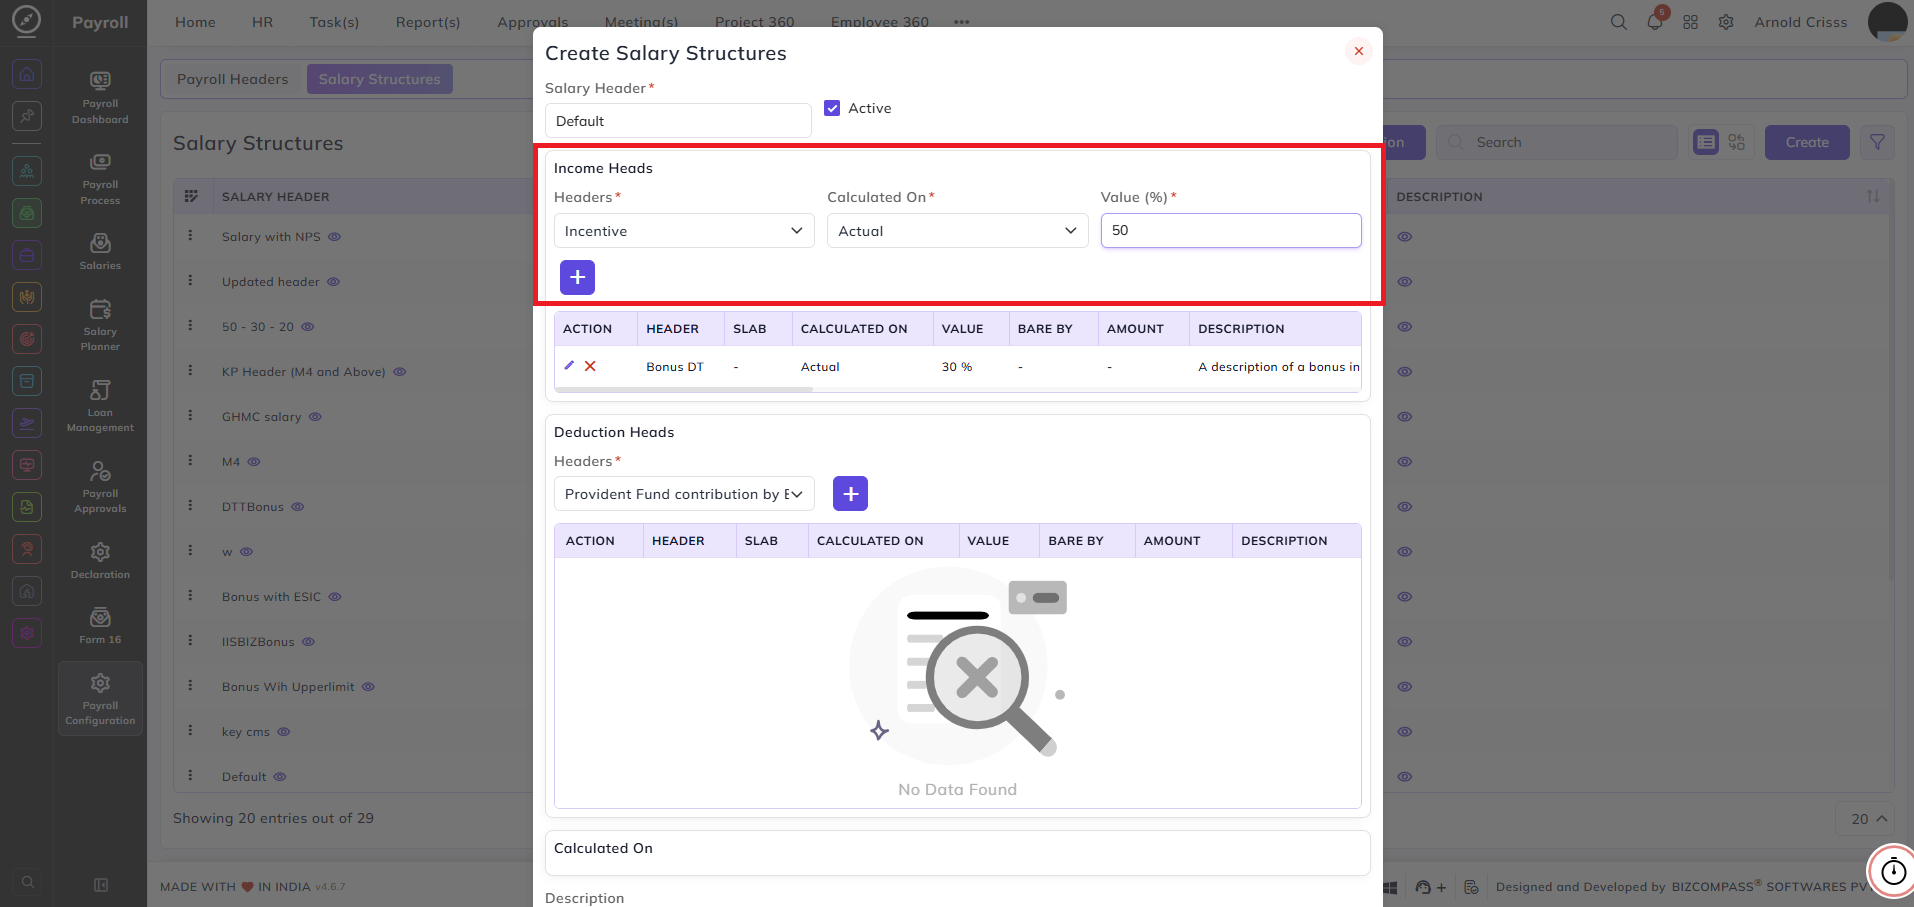Image resolution: width=1914 pixels, height=907 pixels.
Task: Open the notifications bell
Action: pos(1655,22)
